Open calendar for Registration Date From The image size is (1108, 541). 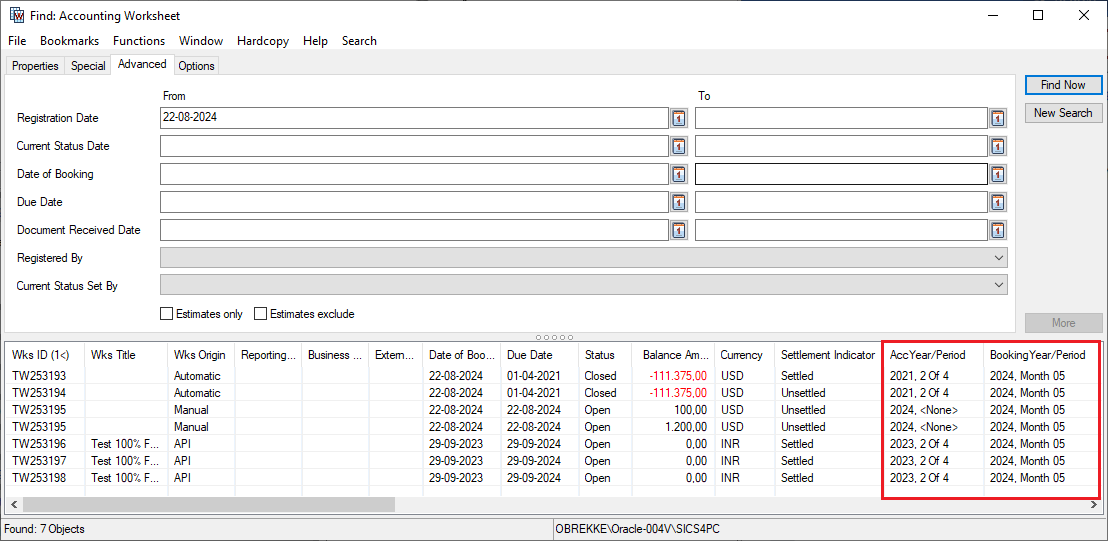click(x=678, y=118)
